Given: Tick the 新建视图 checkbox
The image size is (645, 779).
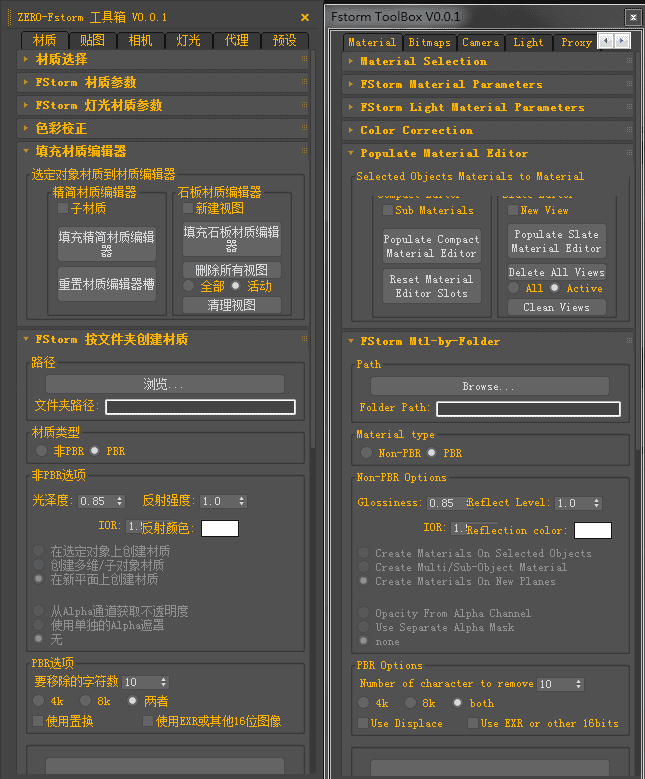Looking at the screenshot, I should (x=188, y=208).
